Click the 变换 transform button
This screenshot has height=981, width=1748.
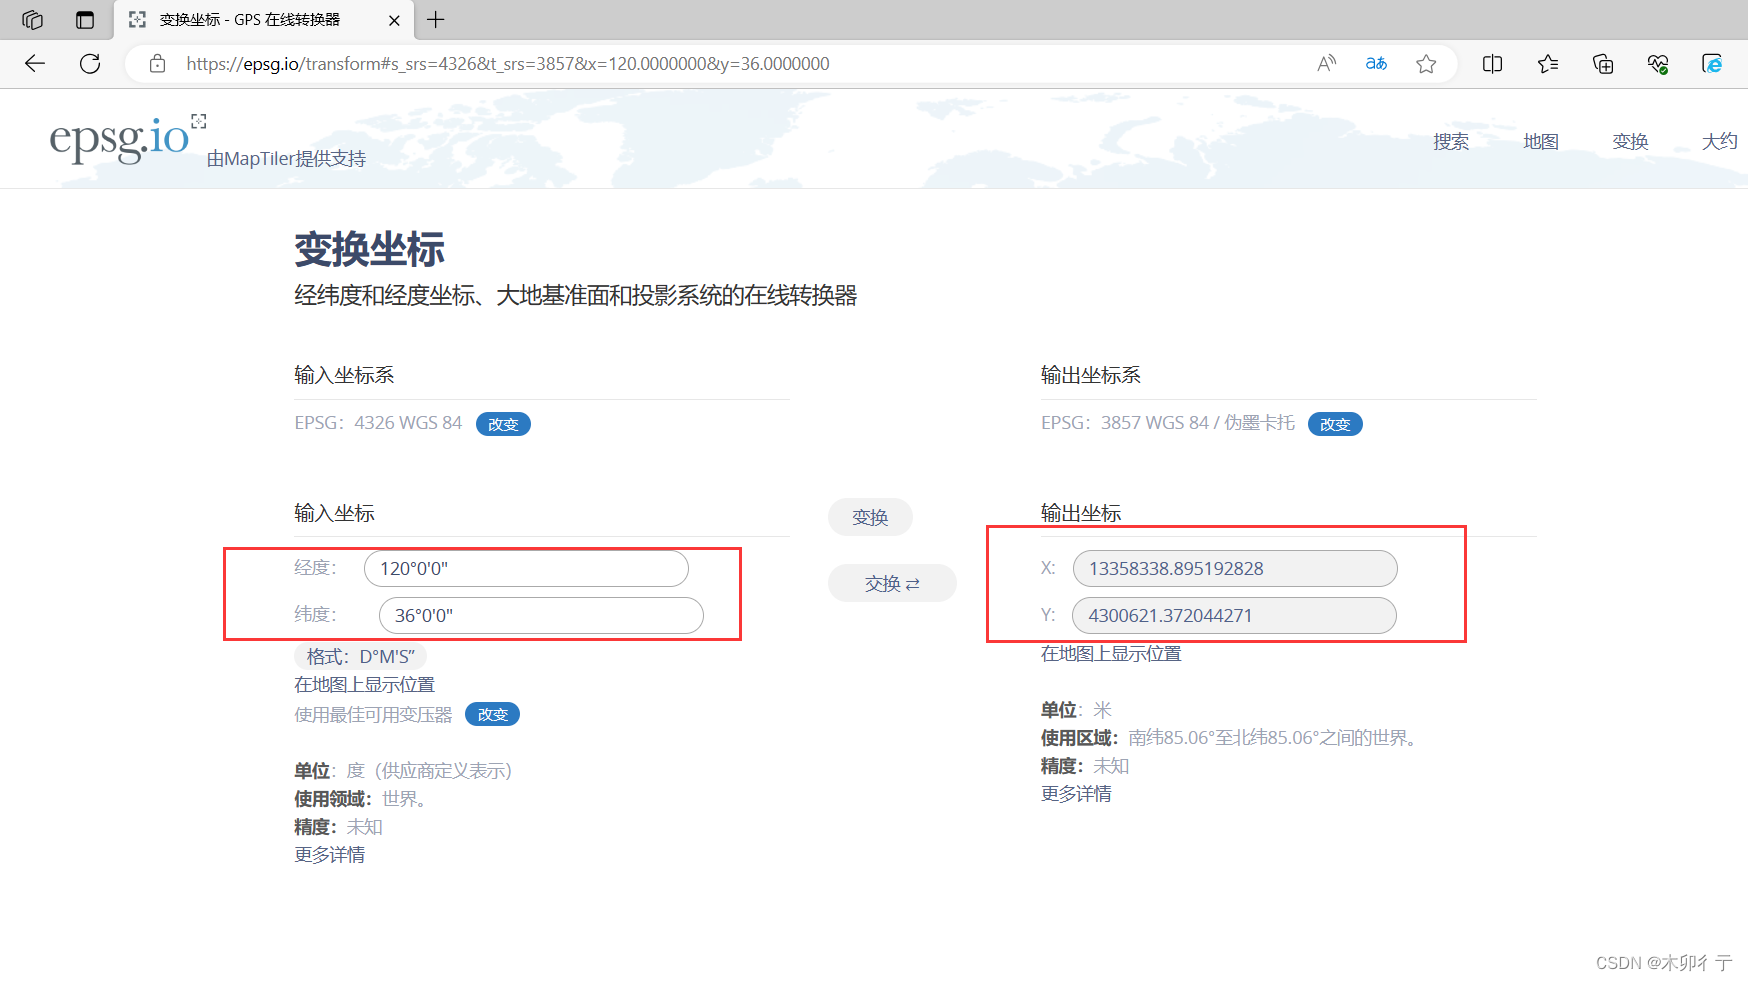[870, 517]
